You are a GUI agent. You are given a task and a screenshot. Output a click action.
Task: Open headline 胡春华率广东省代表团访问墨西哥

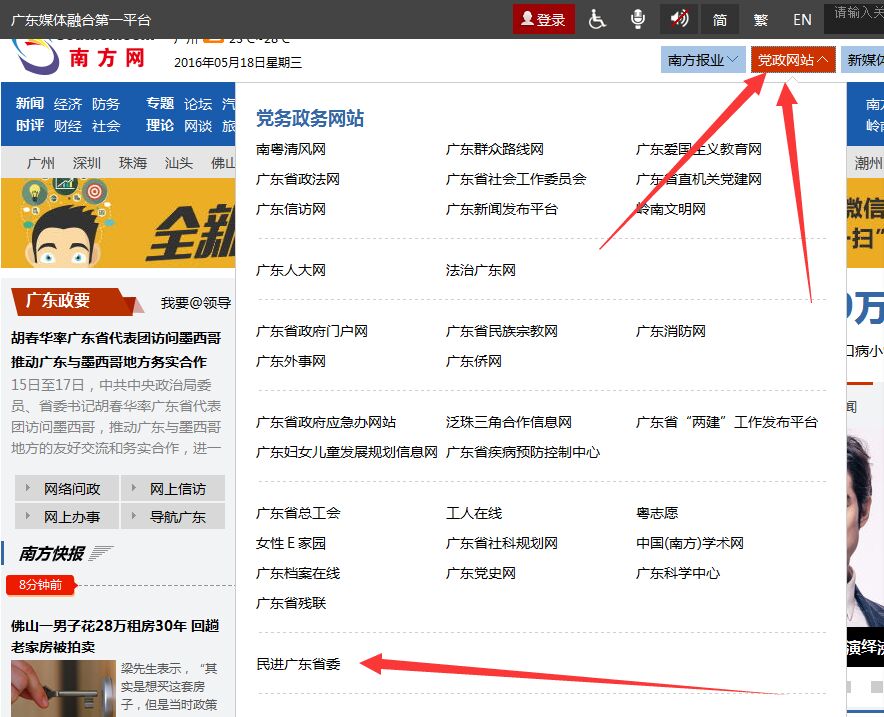(x=116, y=338)
